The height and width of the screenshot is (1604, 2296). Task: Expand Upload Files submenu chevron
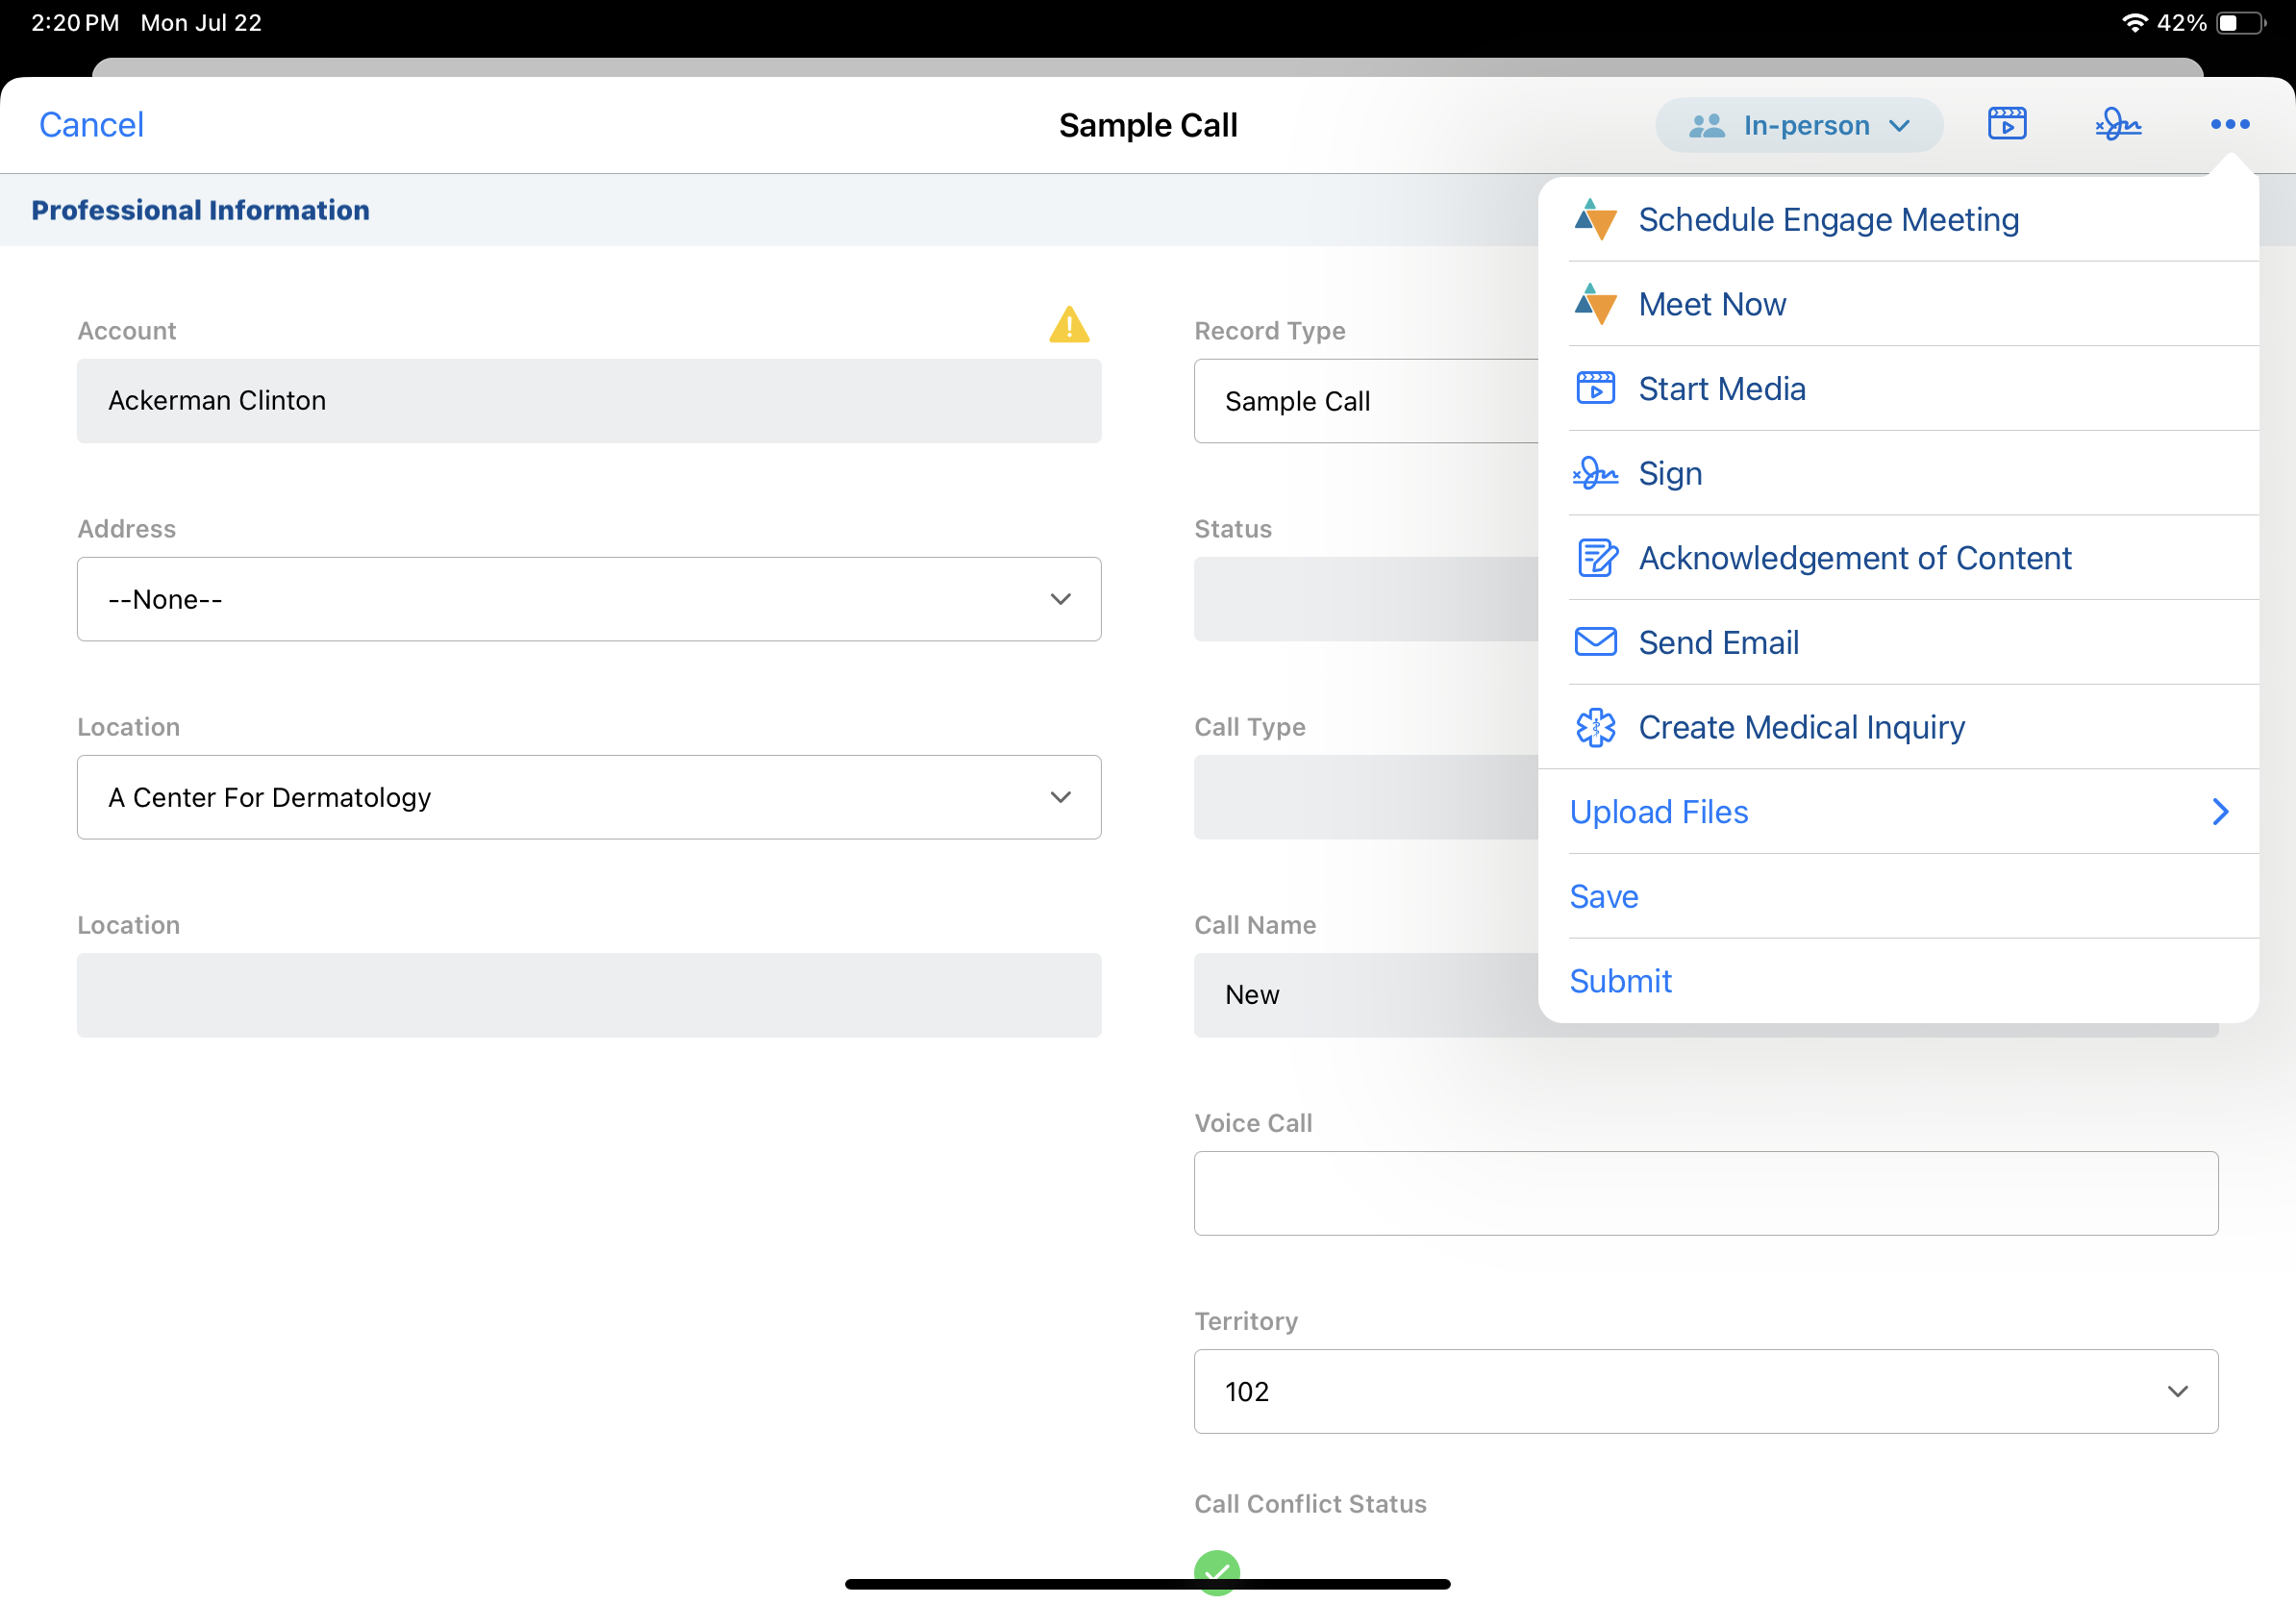2219,811
